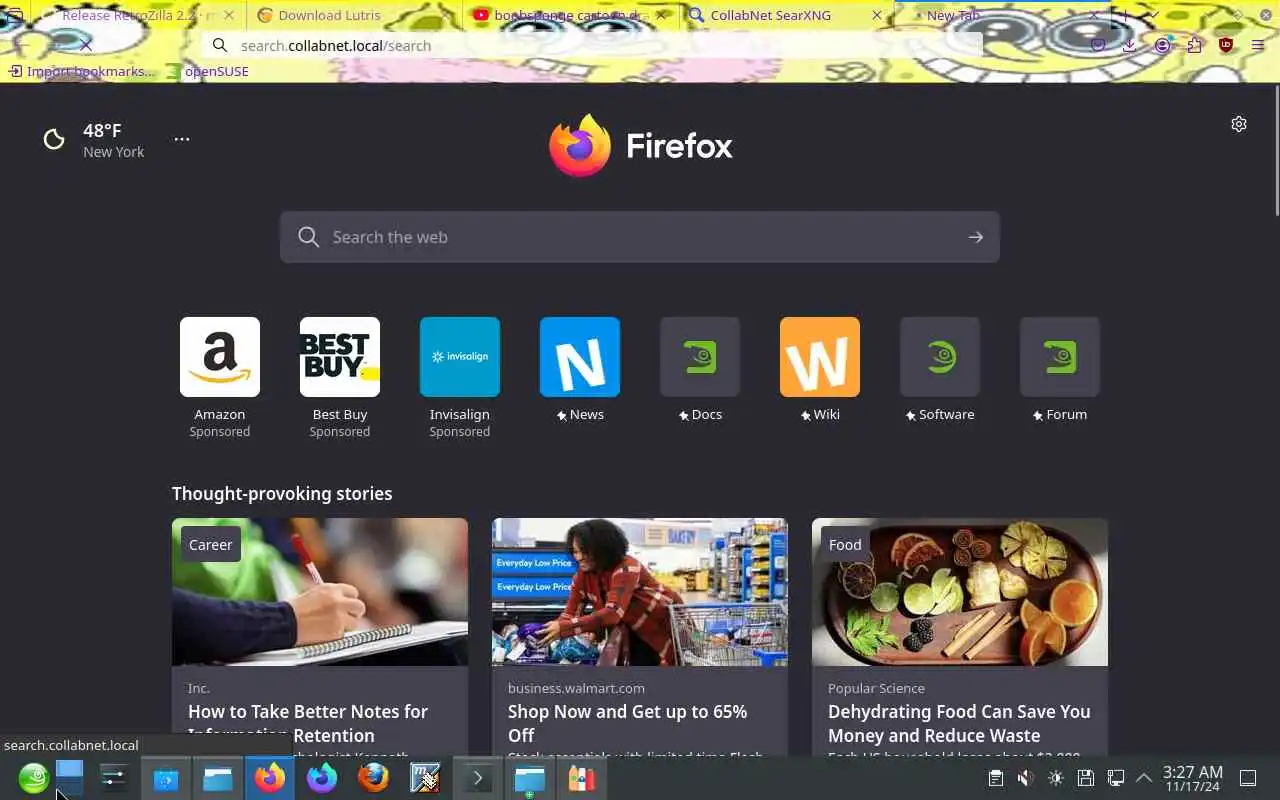
Task: Open the weather widget three-dot menu
Action: coord(182,139)
